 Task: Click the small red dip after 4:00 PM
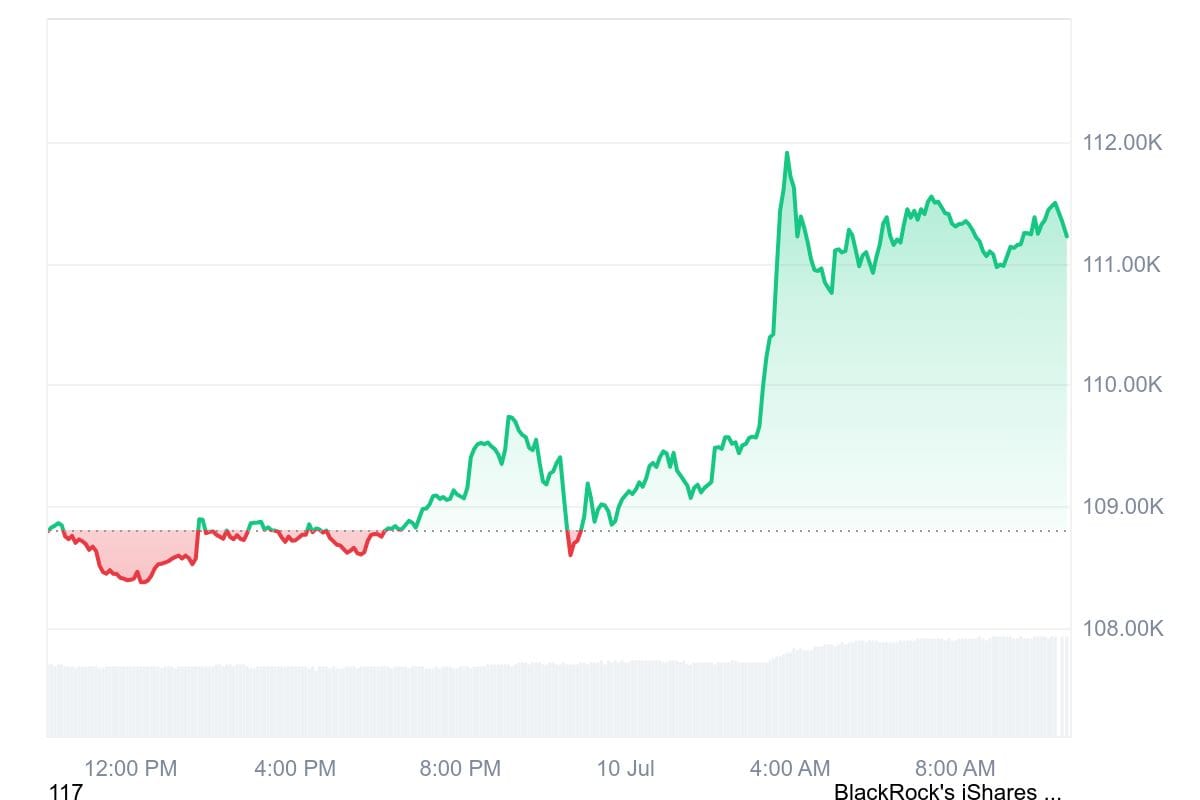[358, 553]
